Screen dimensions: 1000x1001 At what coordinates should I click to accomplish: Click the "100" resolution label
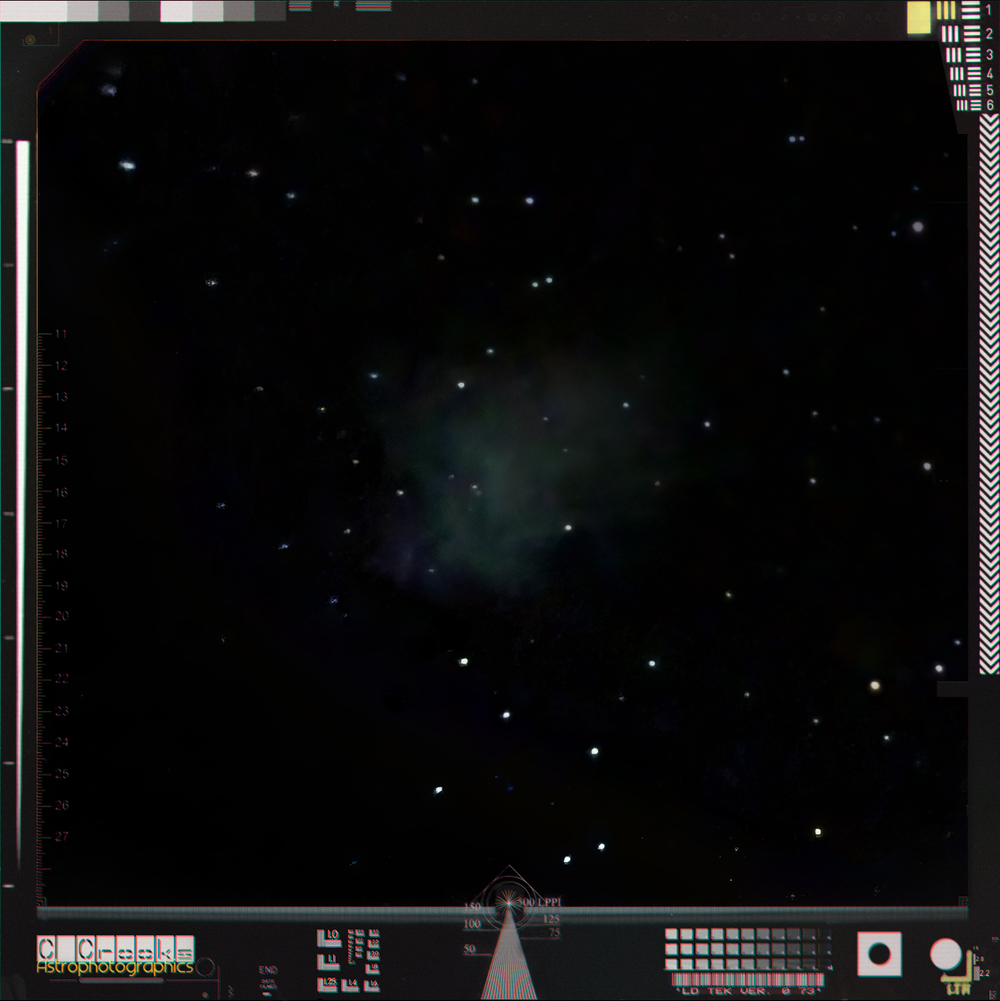[x=472, y=924]
